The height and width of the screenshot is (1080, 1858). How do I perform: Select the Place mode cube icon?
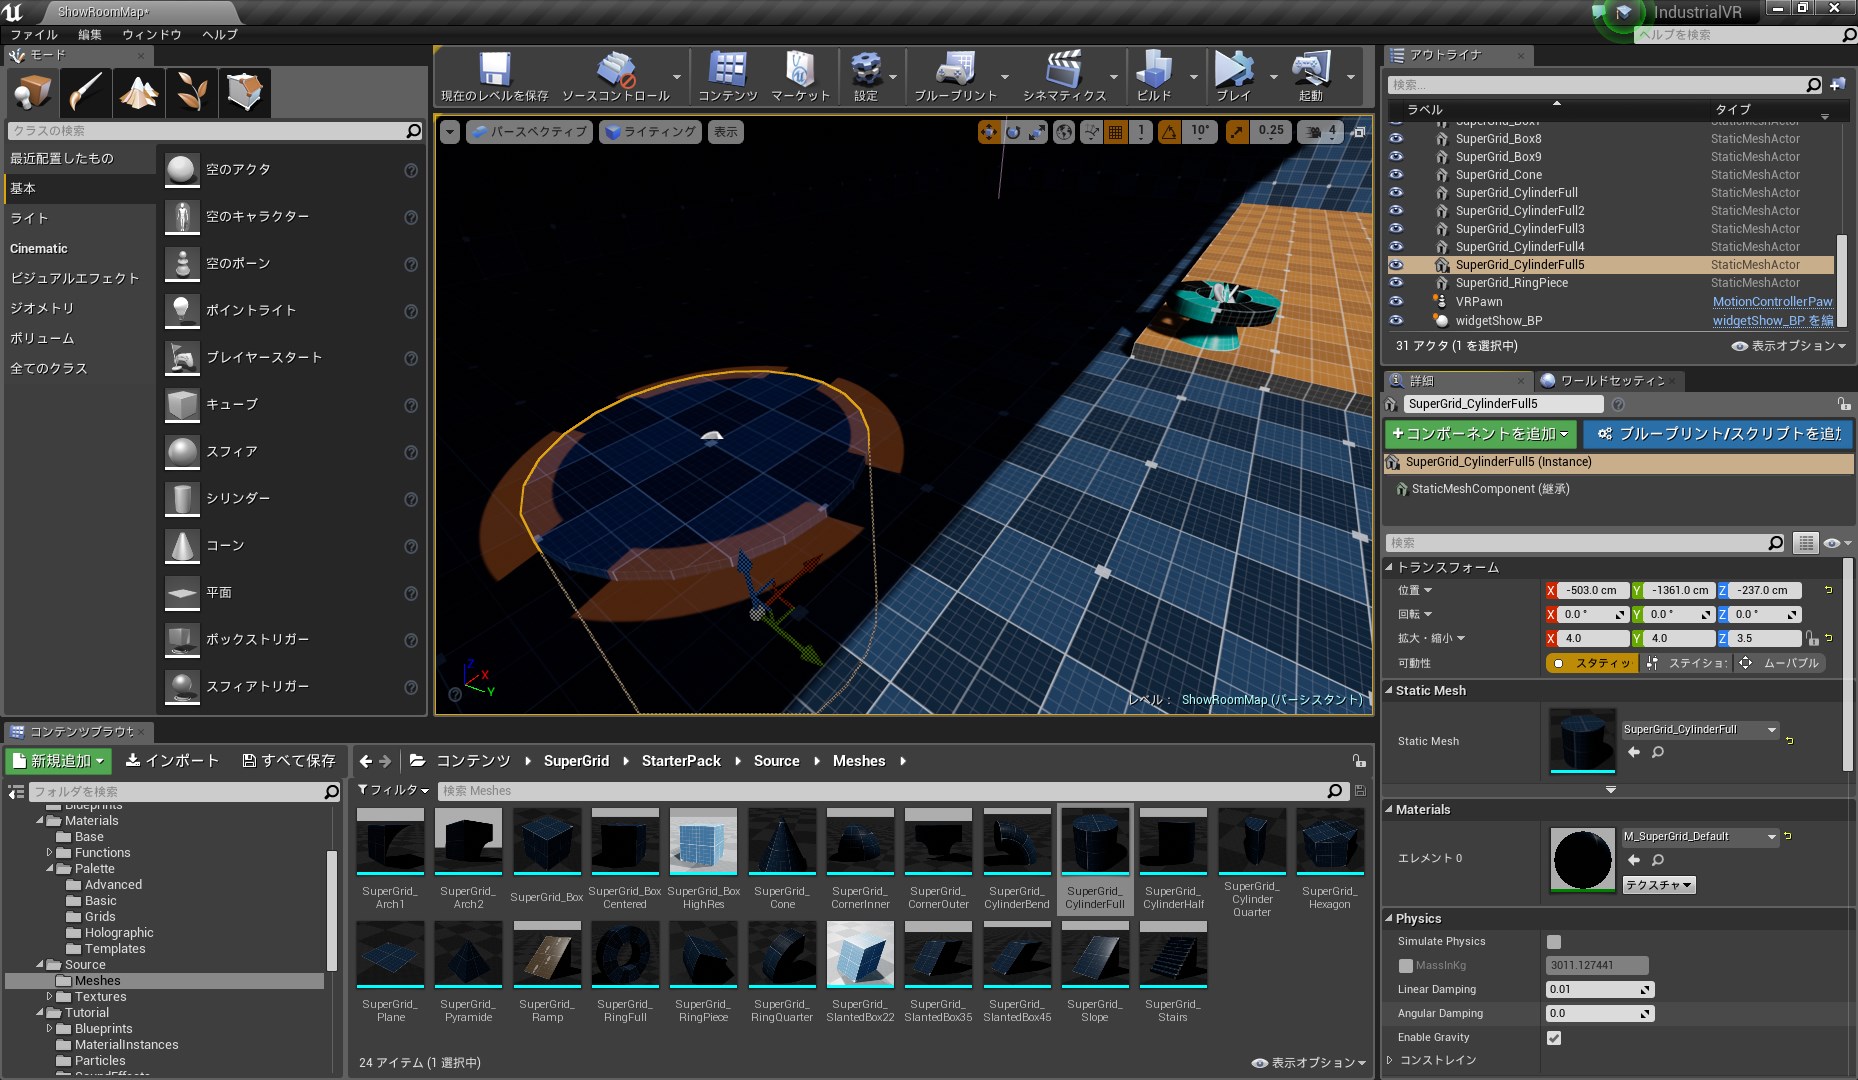point(32,93)
